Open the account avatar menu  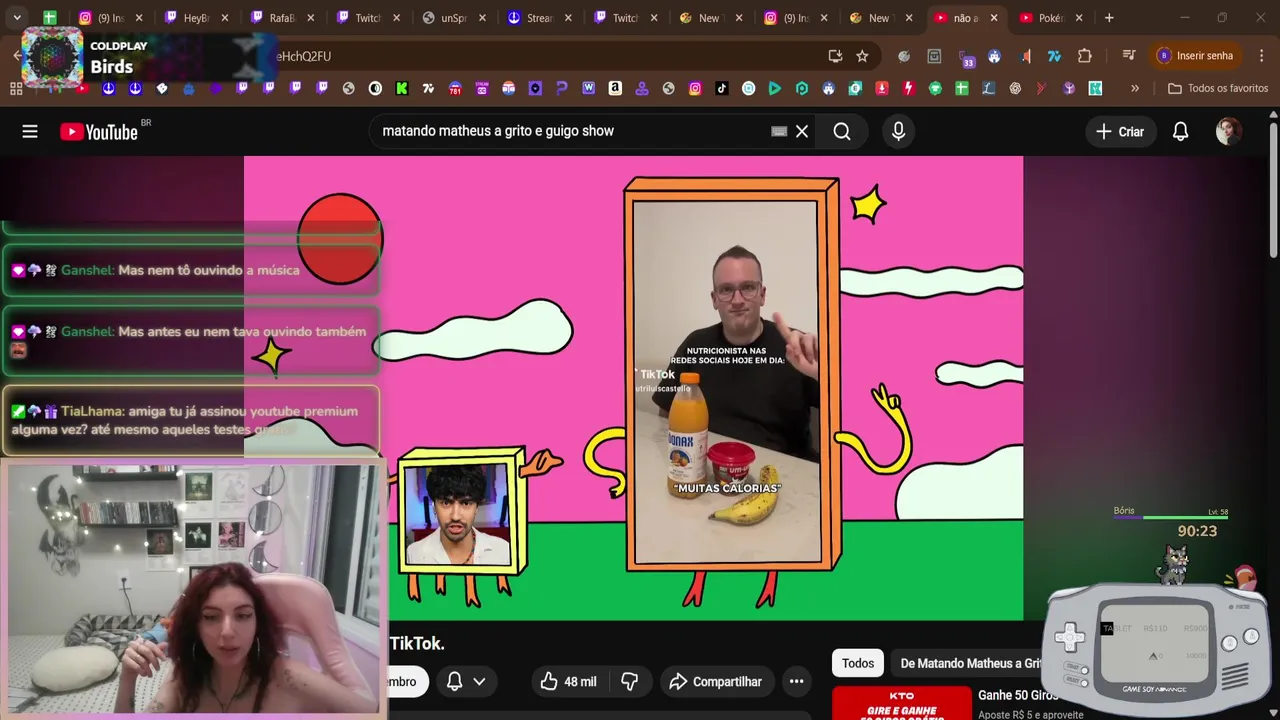coord(1228,131)
